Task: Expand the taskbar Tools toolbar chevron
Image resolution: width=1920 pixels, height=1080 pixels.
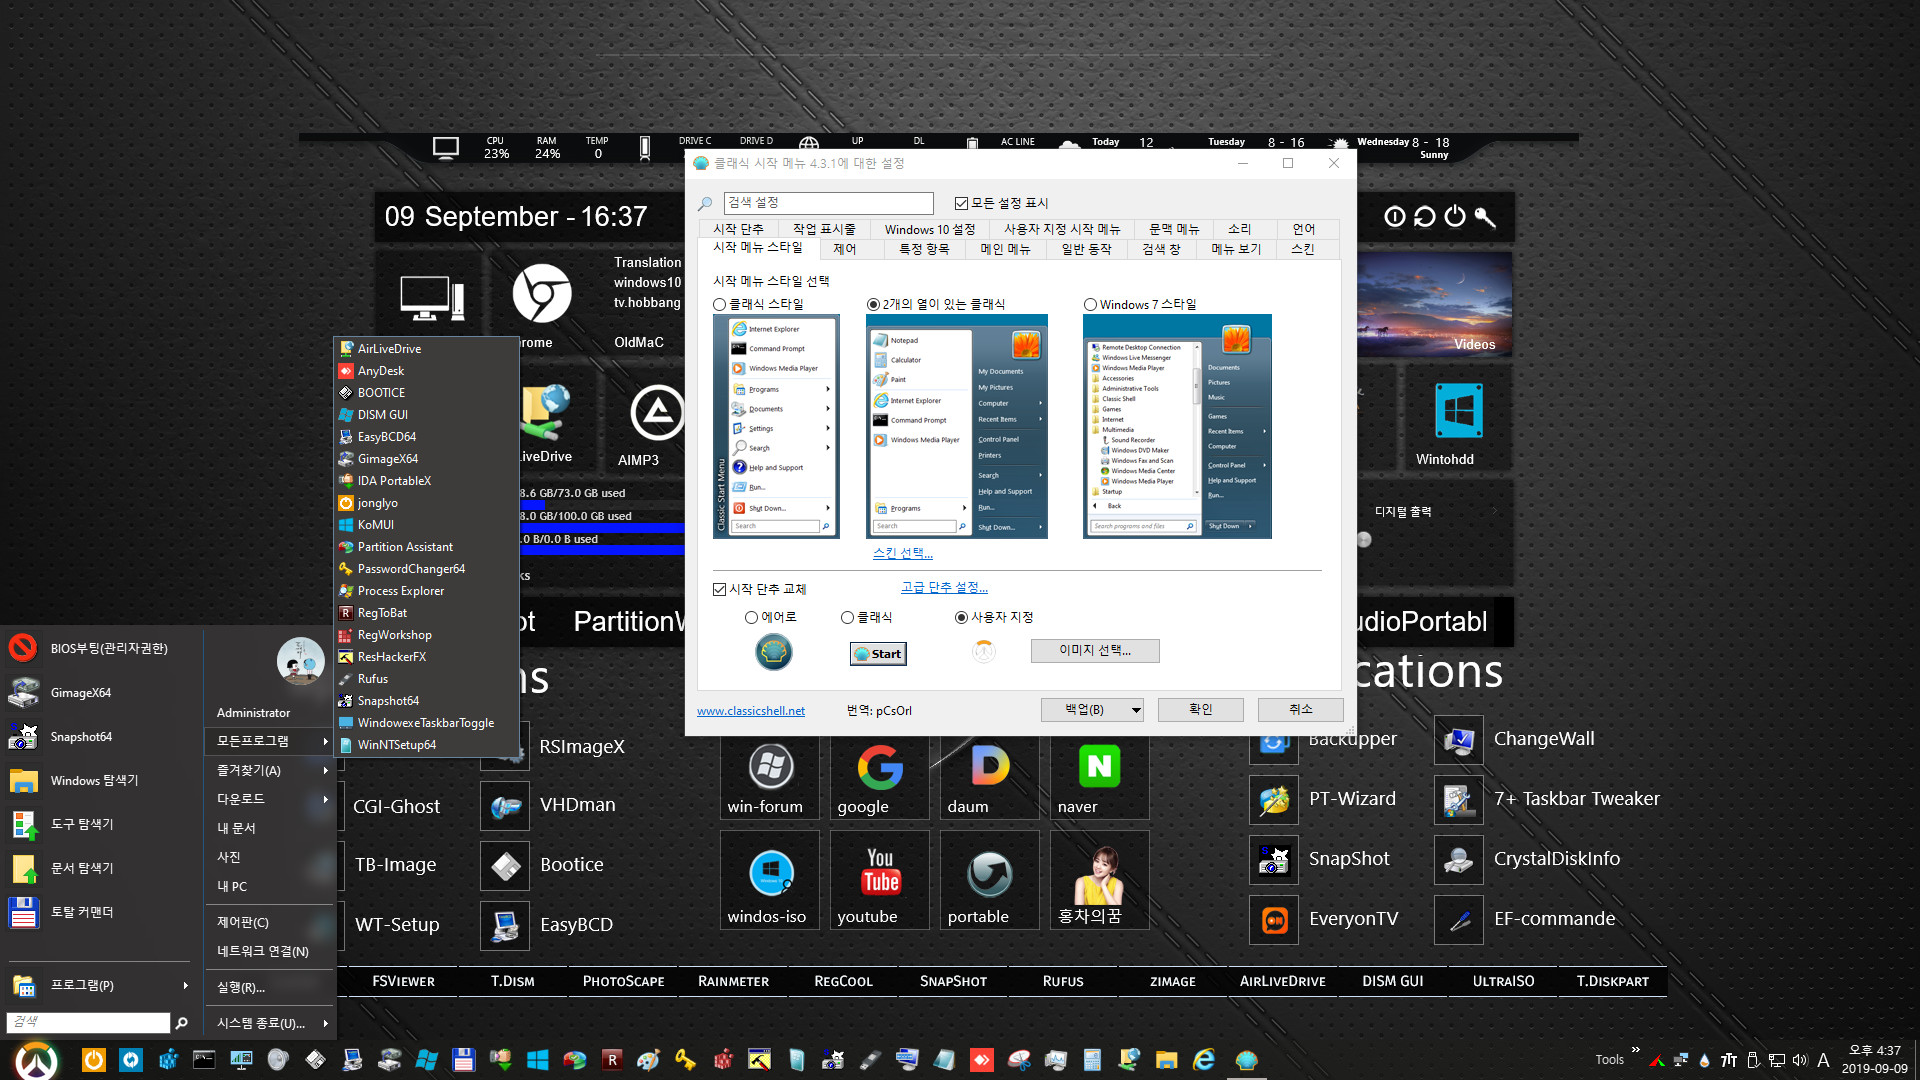Action: pos(1636,1050)
